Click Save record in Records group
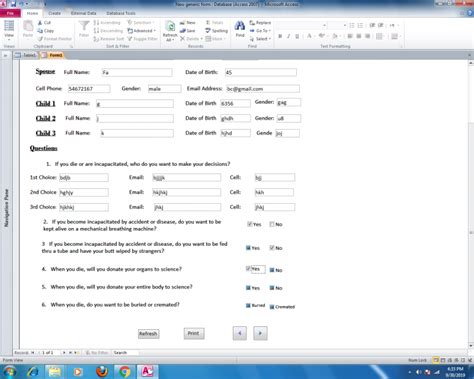 tap(188, 31)
